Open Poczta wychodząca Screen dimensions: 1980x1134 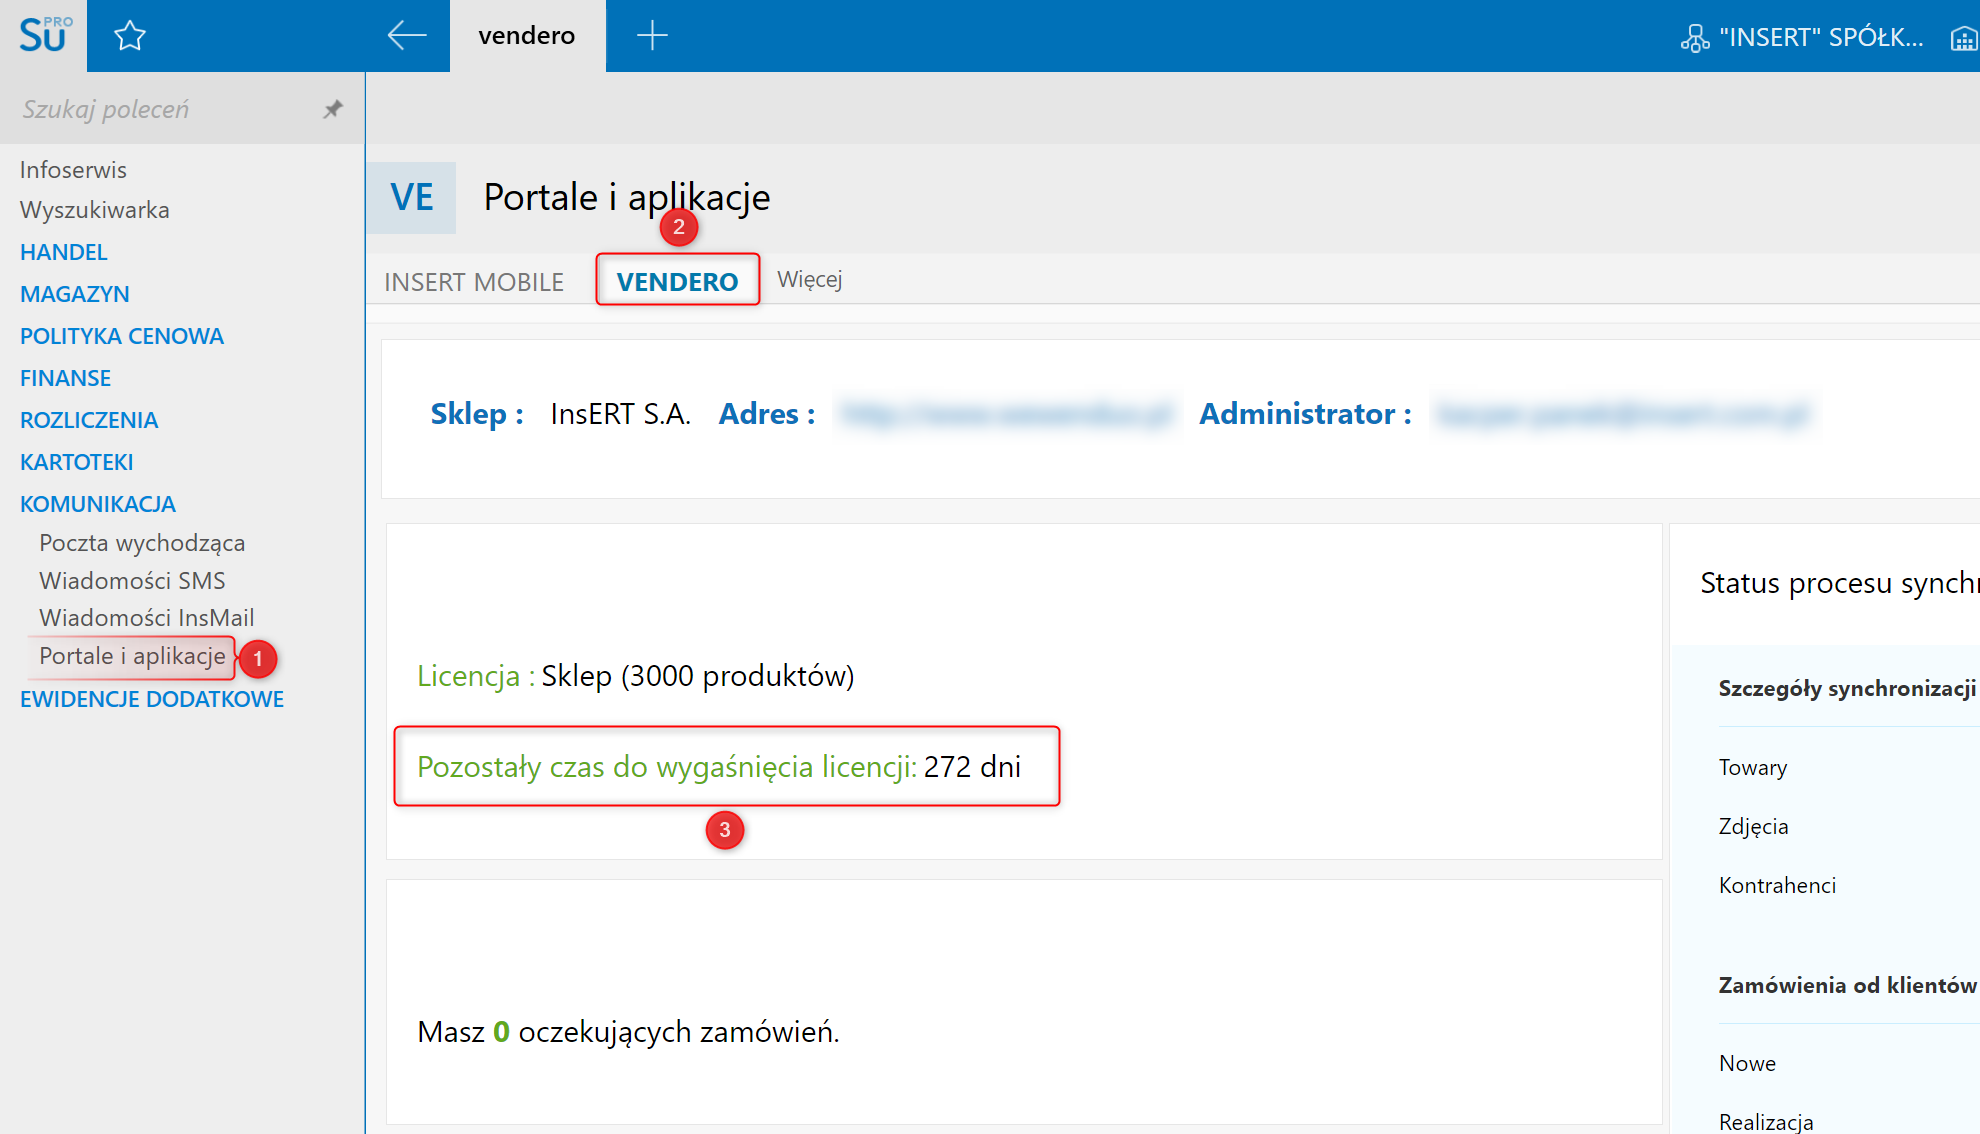pos(142,543)
